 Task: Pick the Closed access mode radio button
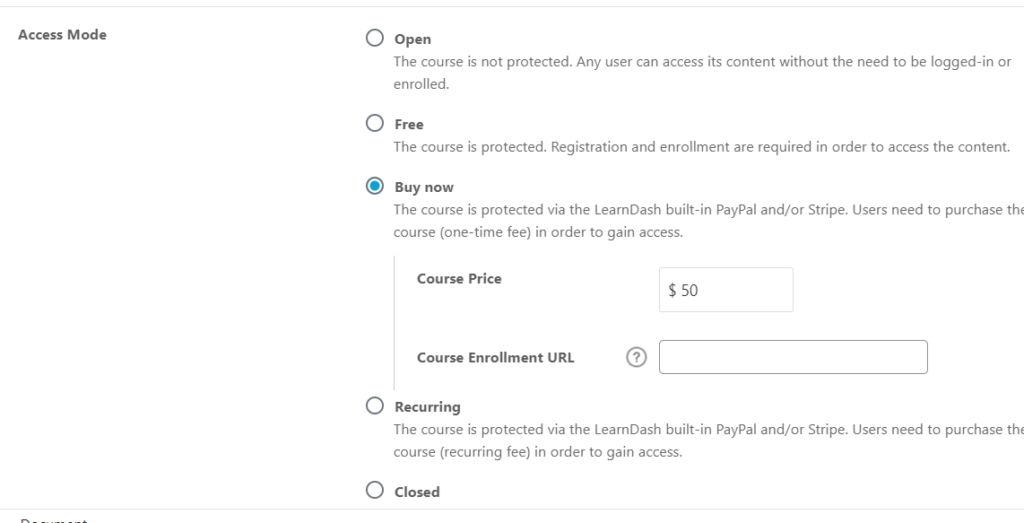[375, 490]
